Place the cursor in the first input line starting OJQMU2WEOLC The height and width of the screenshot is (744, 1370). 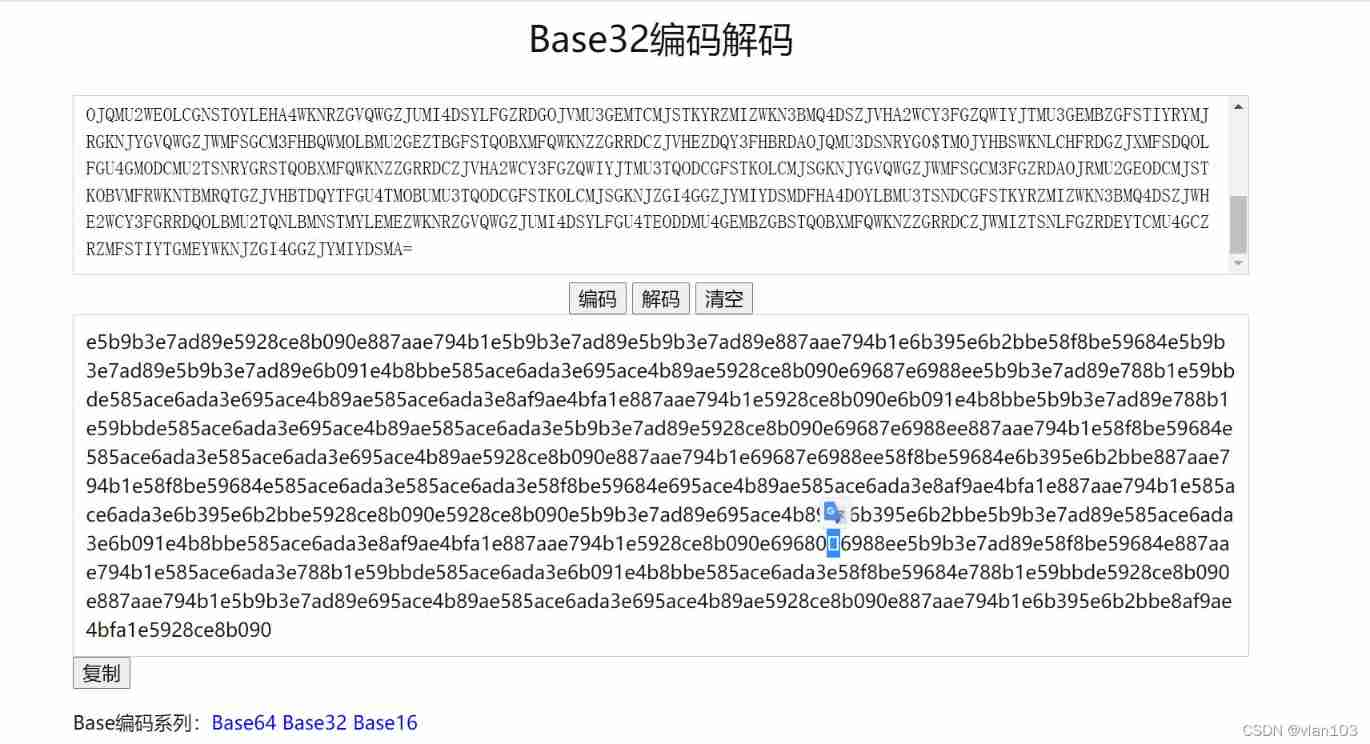pyautogui.click(x=648, y=114)
